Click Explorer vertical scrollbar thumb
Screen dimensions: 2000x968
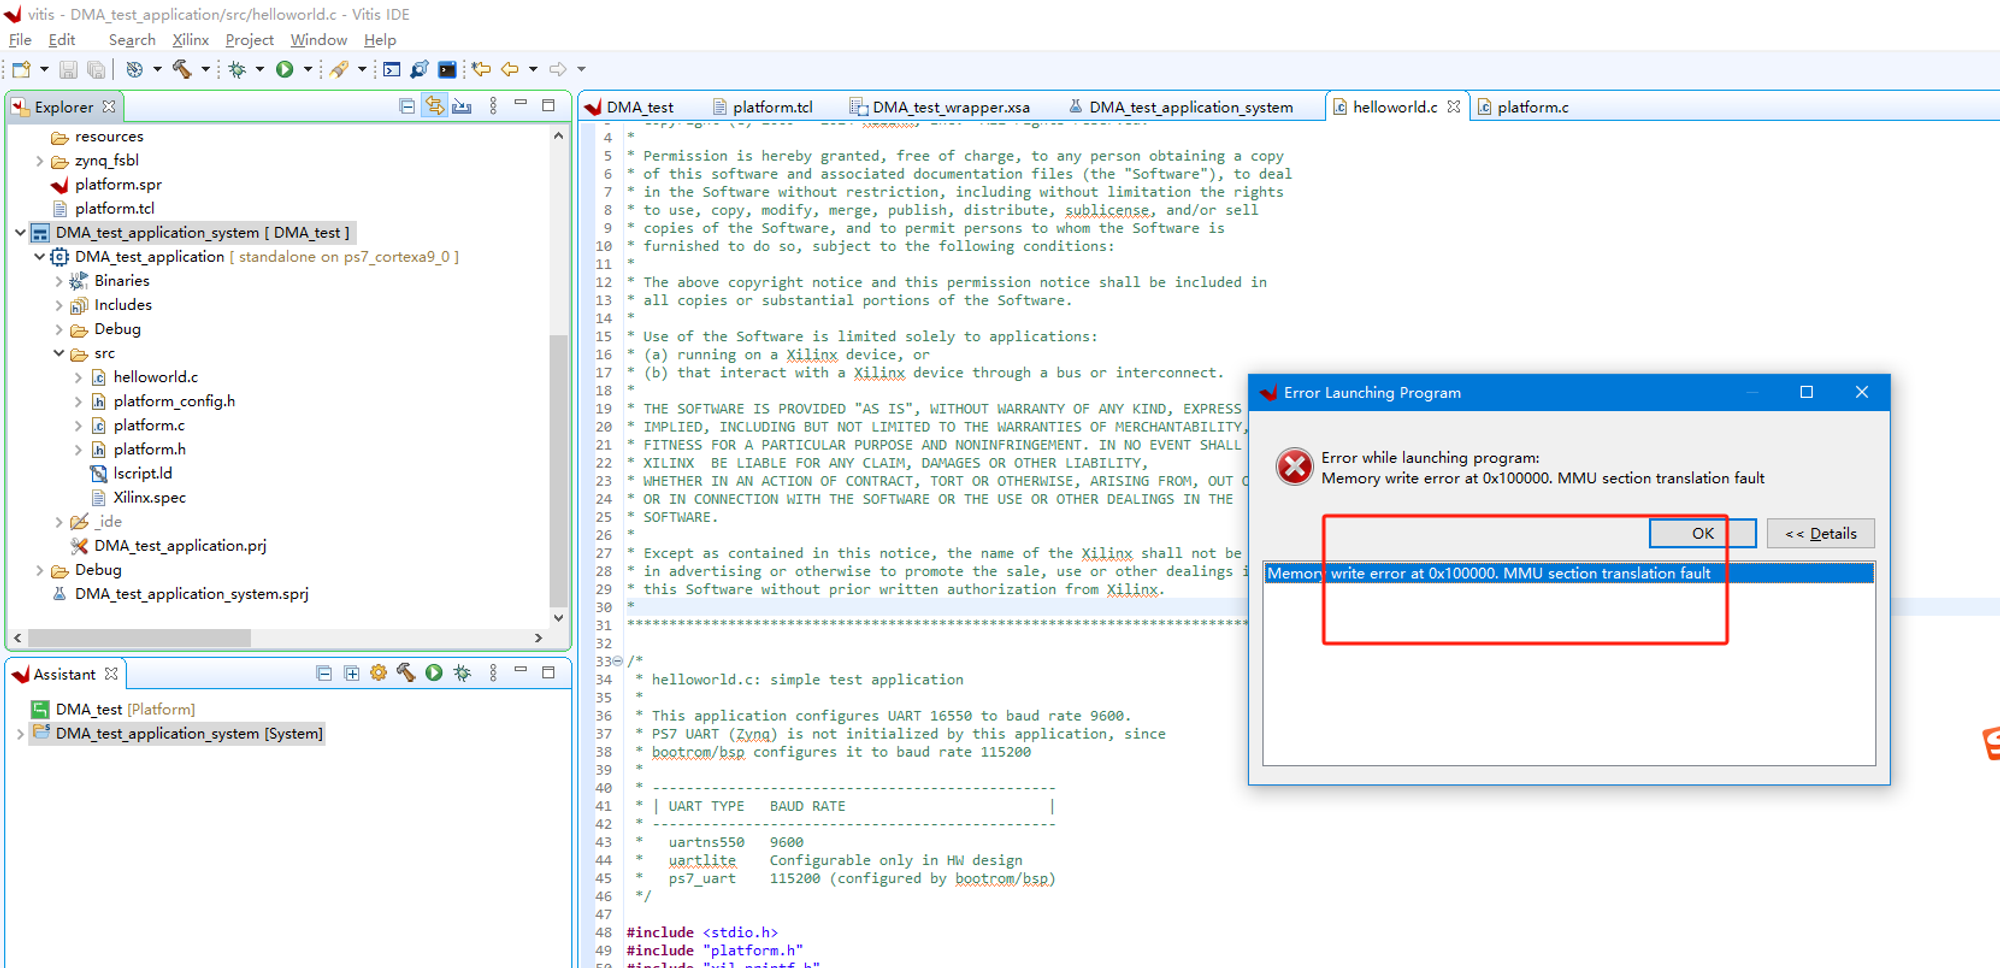click(x=558, y=470)
